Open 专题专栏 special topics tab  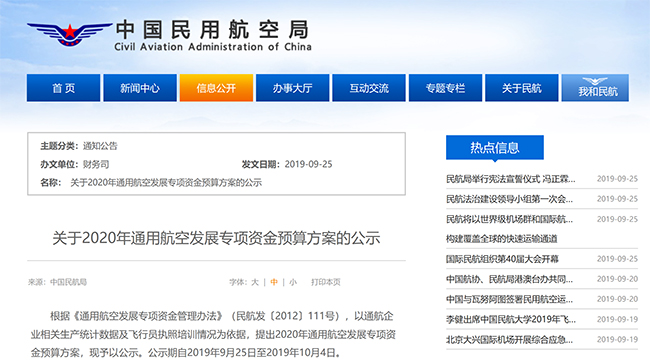pos(445,88)
